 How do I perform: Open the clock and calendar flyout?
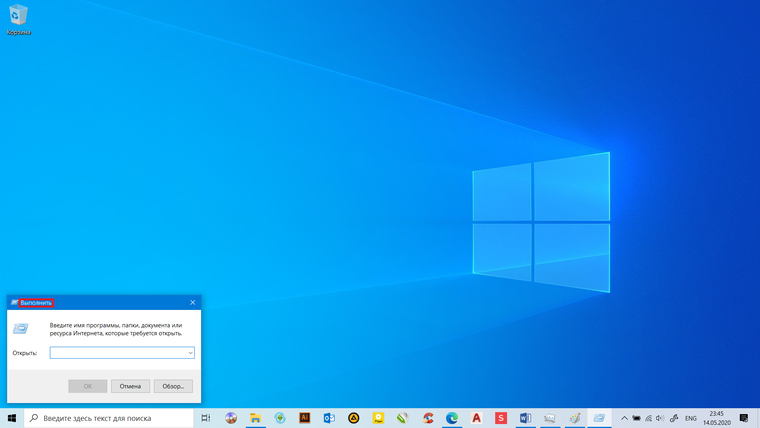click(x=717, y=418)
